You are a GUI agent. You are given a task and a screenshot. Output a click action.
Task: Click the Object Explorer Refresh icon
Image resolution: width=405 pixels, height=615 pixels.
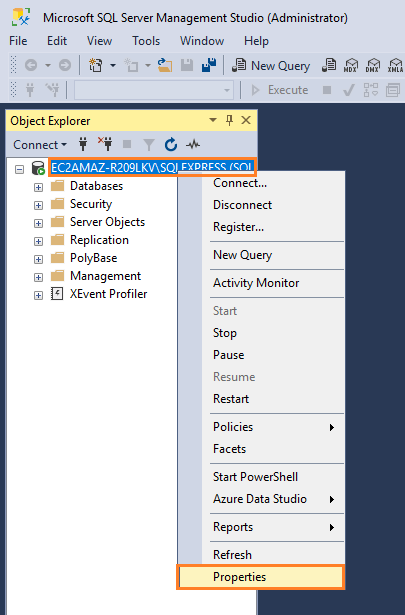[x=171, y=144]
